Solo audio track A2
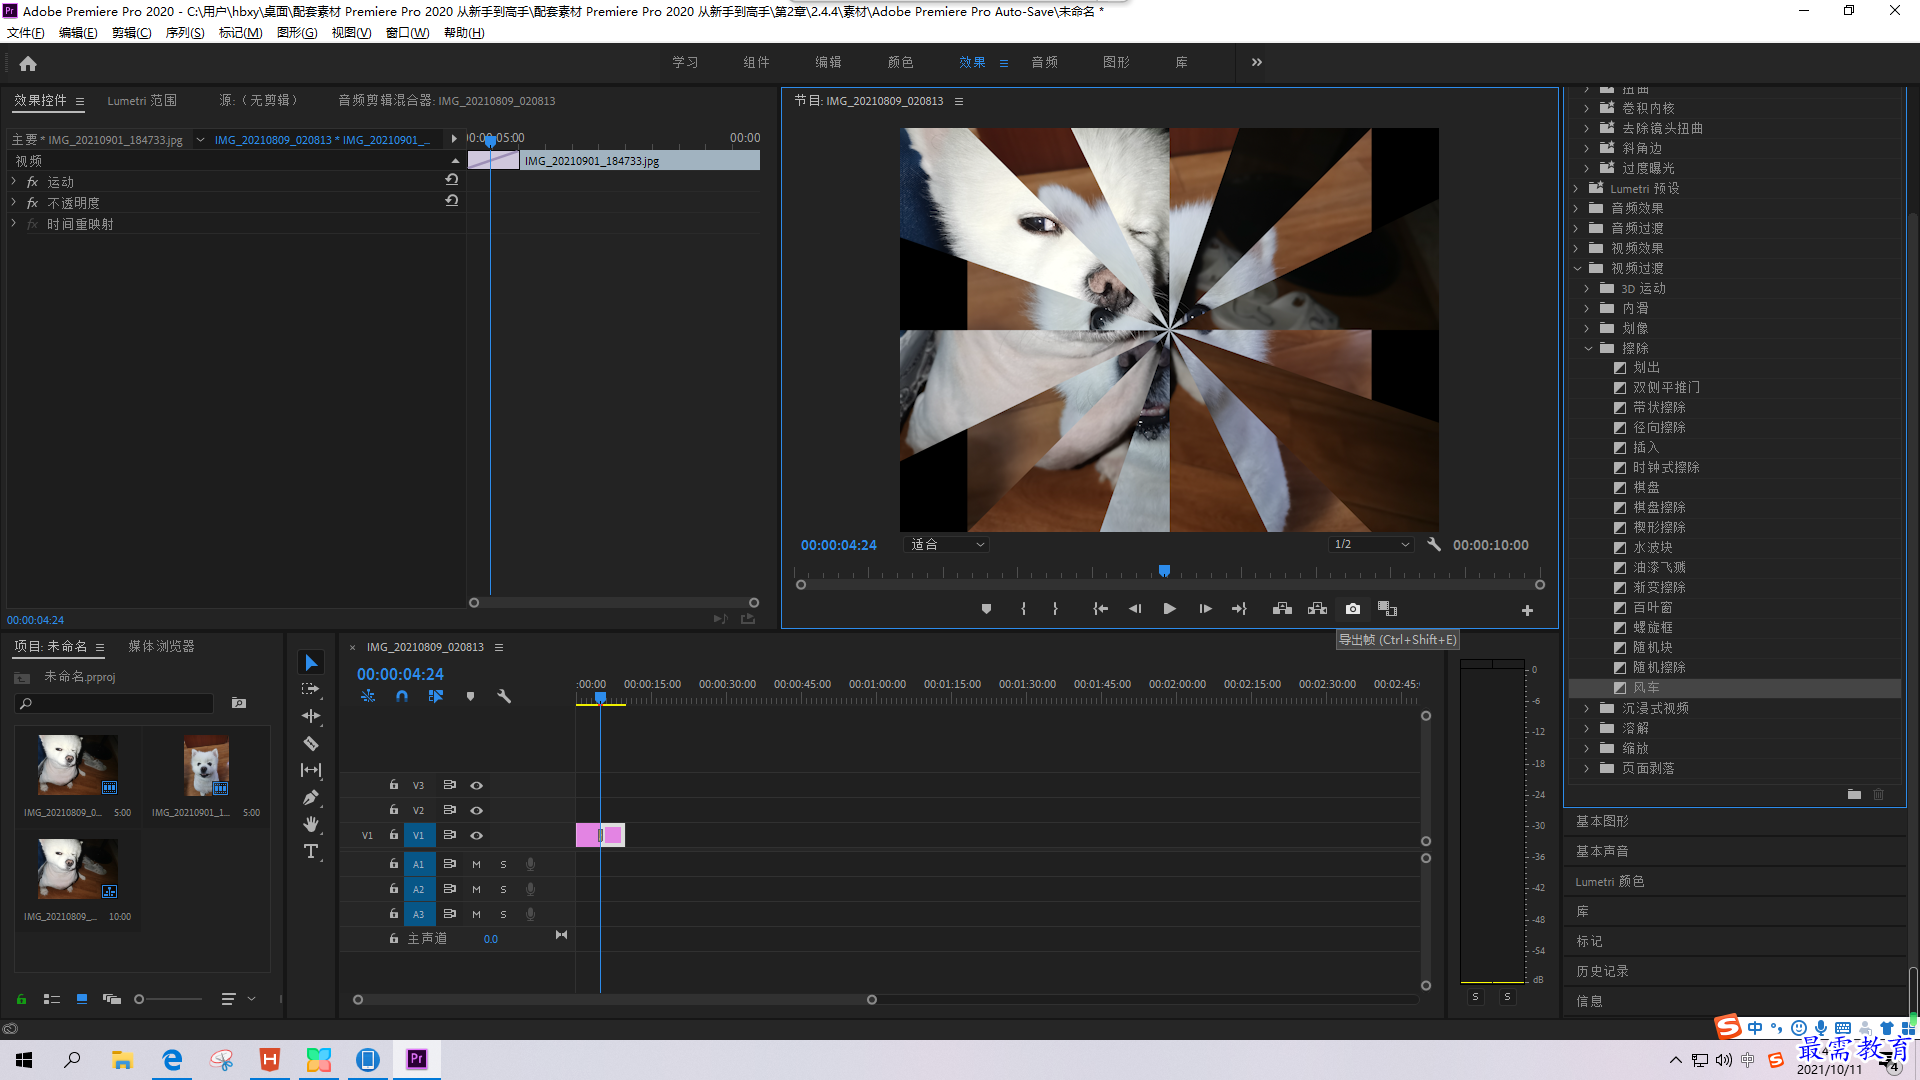The width and height of the screenshot is (1920, 1080). tap(503, 889)
